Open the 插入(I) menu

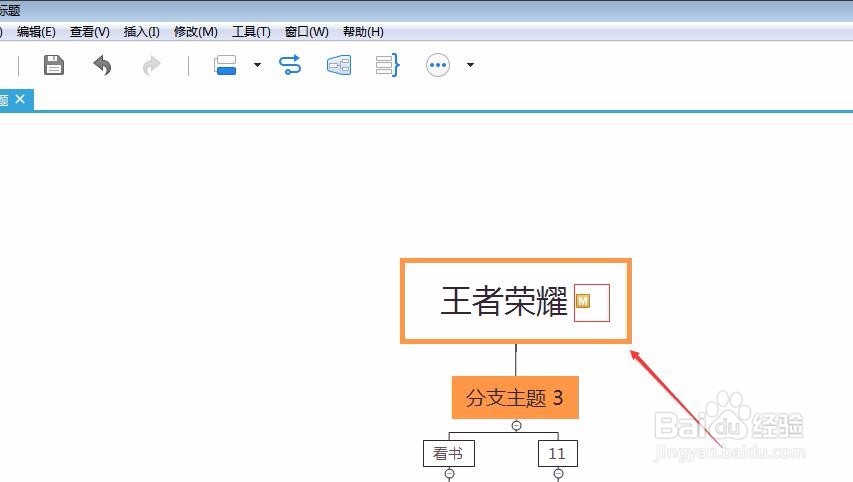141,32
